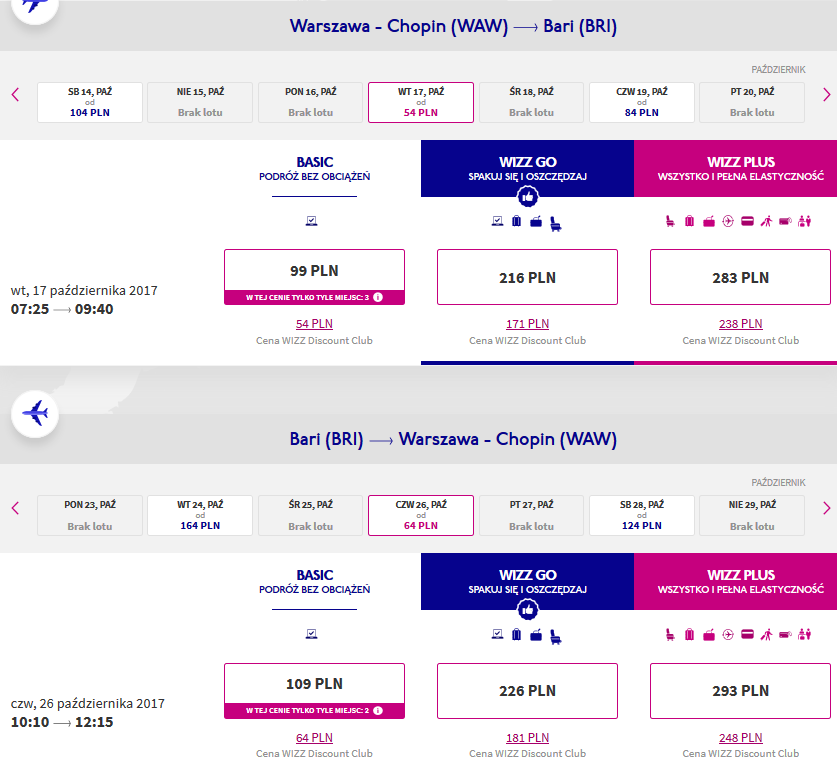Viewport: 837px width, 770px height.
Task: Click airport check-in plane icon in outbound WIZZ PLUS
Action: coord(728,221)
